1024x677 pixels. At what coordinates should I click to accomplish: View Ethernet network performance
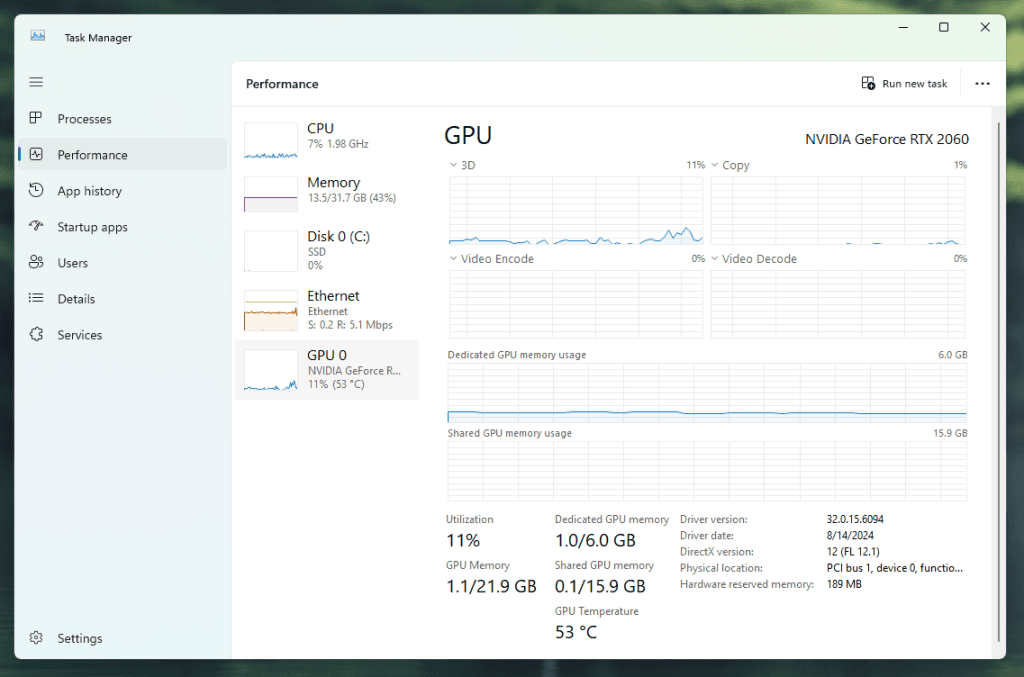point(326,310)
